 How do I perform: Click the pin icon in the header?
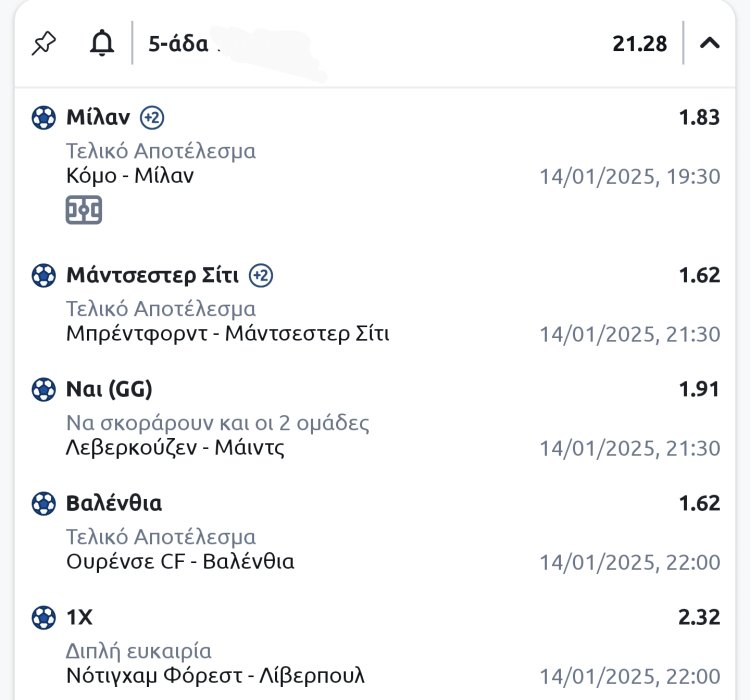(x=44, y=43)
